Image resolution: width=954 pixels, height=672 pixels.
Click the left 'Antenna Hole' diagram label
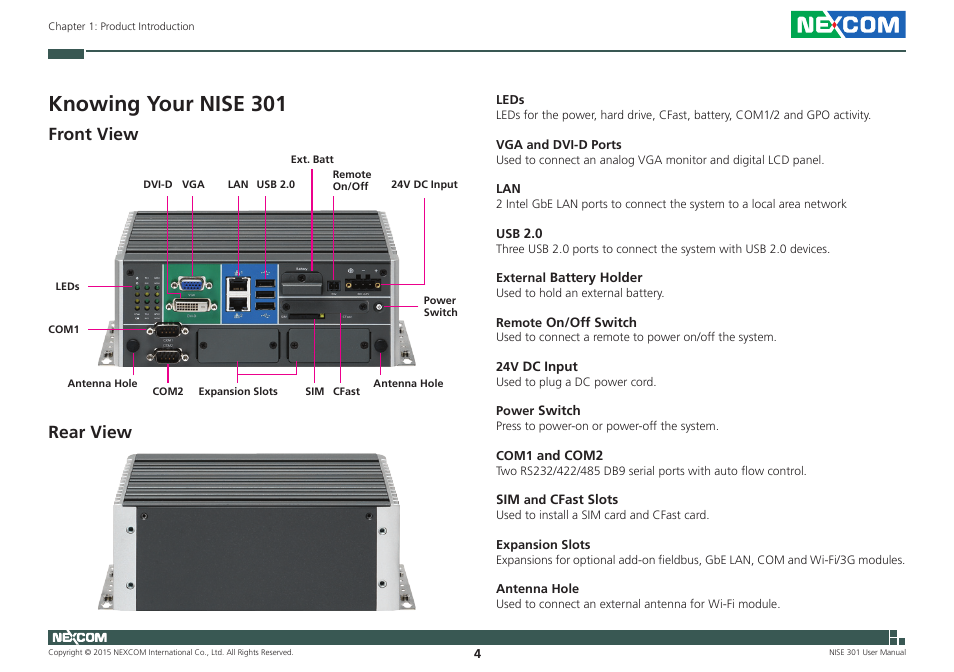pyautogui.click(x=102, y=383)
